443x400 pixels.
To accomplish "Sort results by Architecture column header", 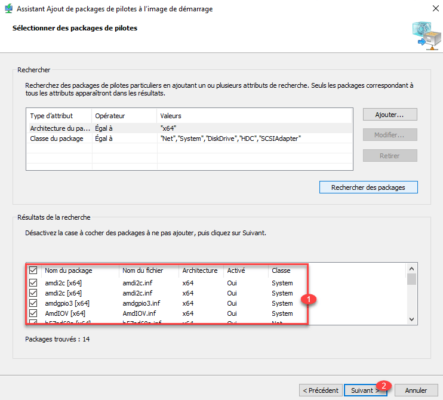I will [200, 270].
